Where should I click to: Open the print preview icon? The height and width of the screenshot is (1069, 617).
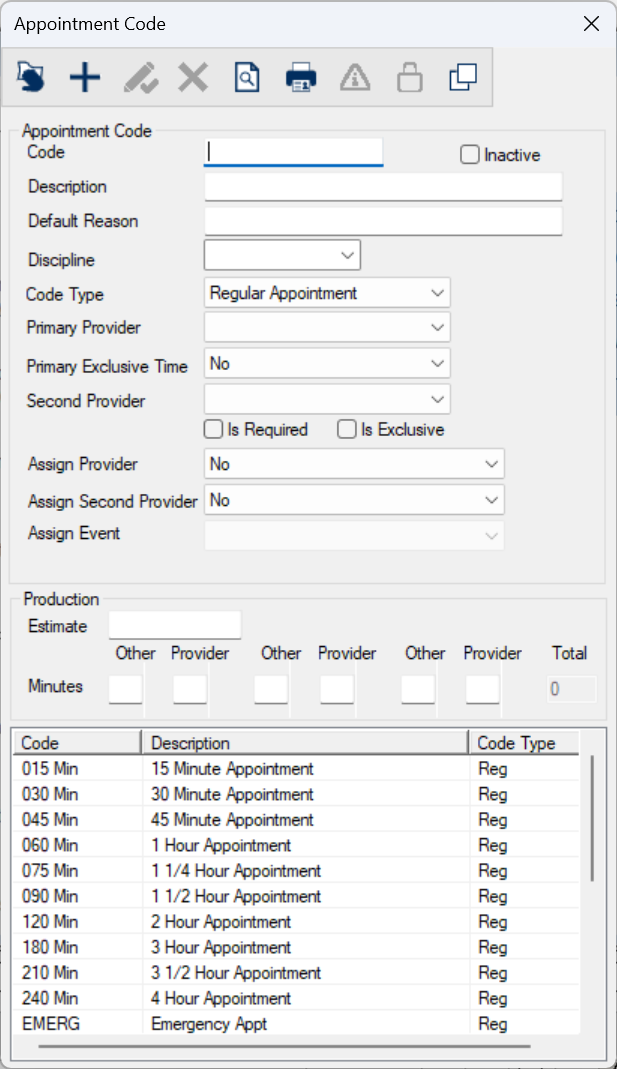pyautogui.click(x=247, y=77)
